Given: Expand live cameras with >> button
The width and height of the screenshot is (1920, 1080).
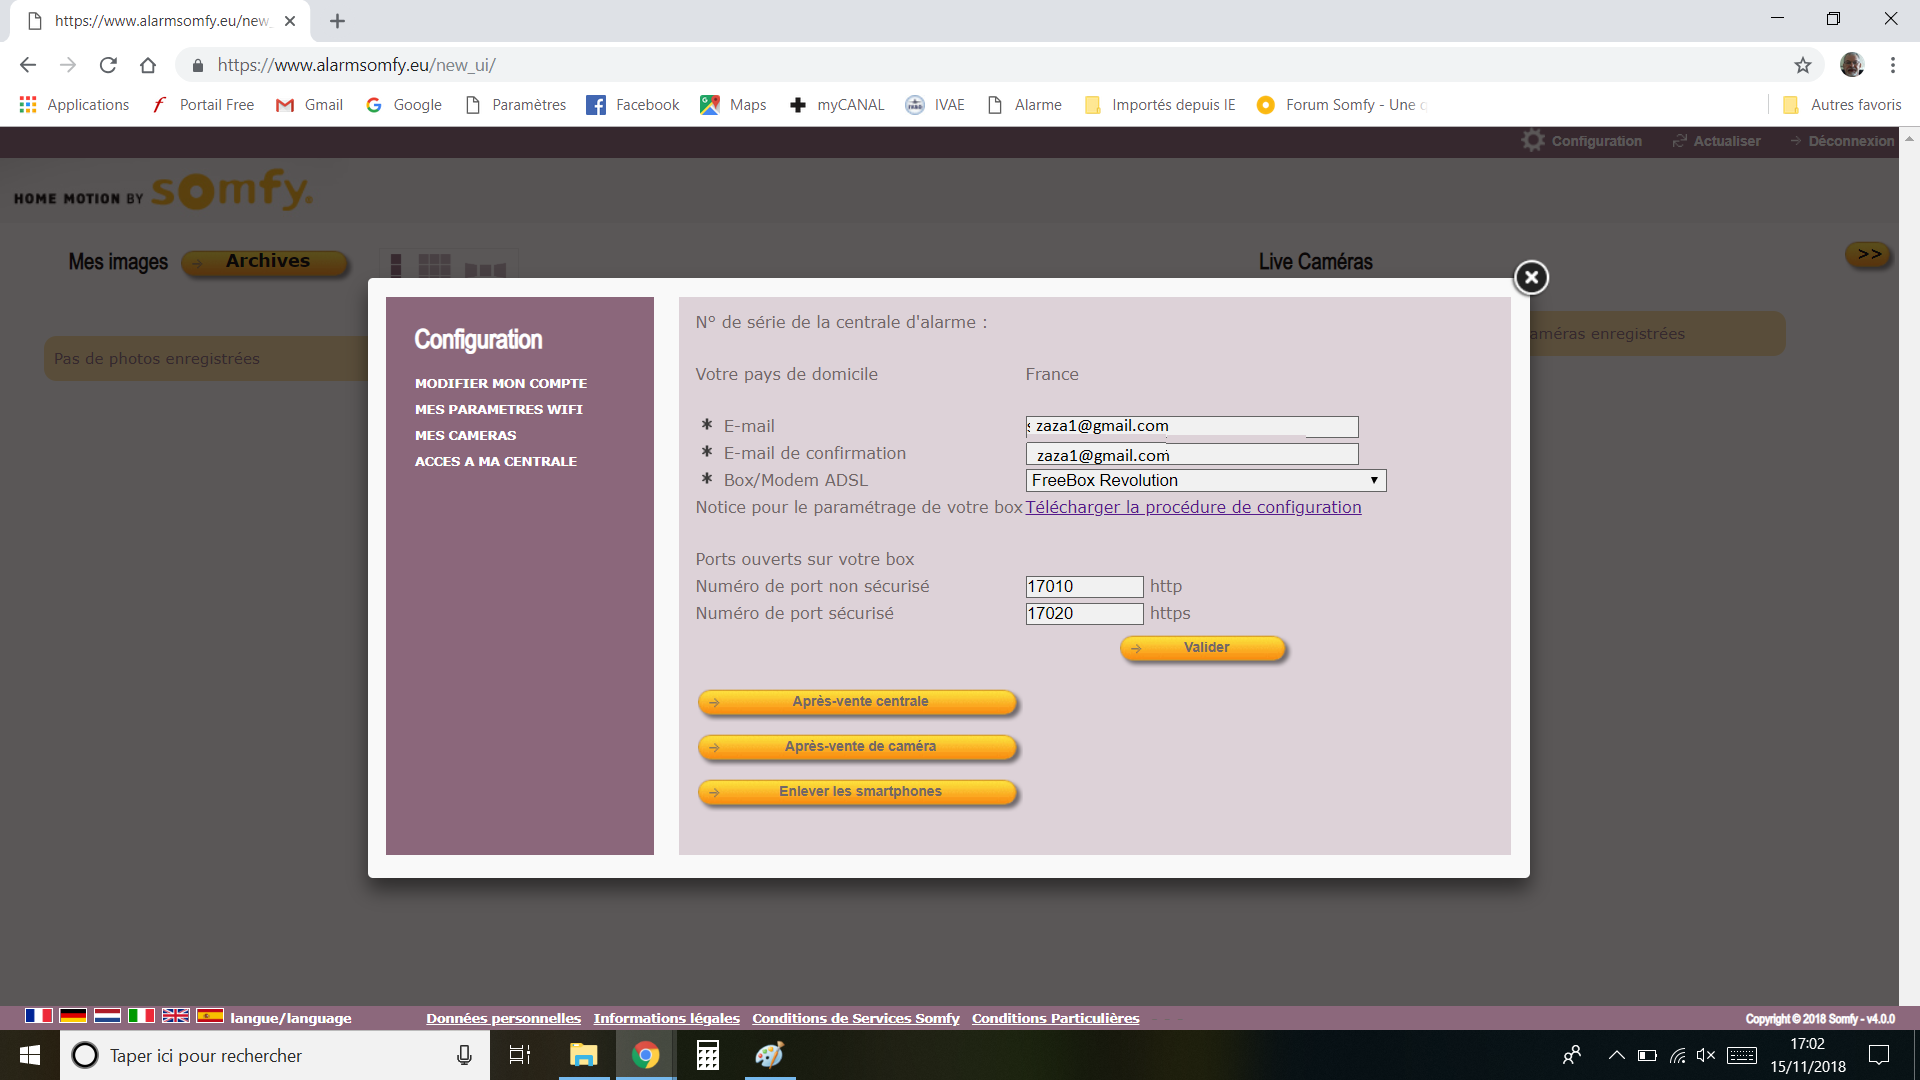Looking at the screenshot, I should tap(1868, 254).
